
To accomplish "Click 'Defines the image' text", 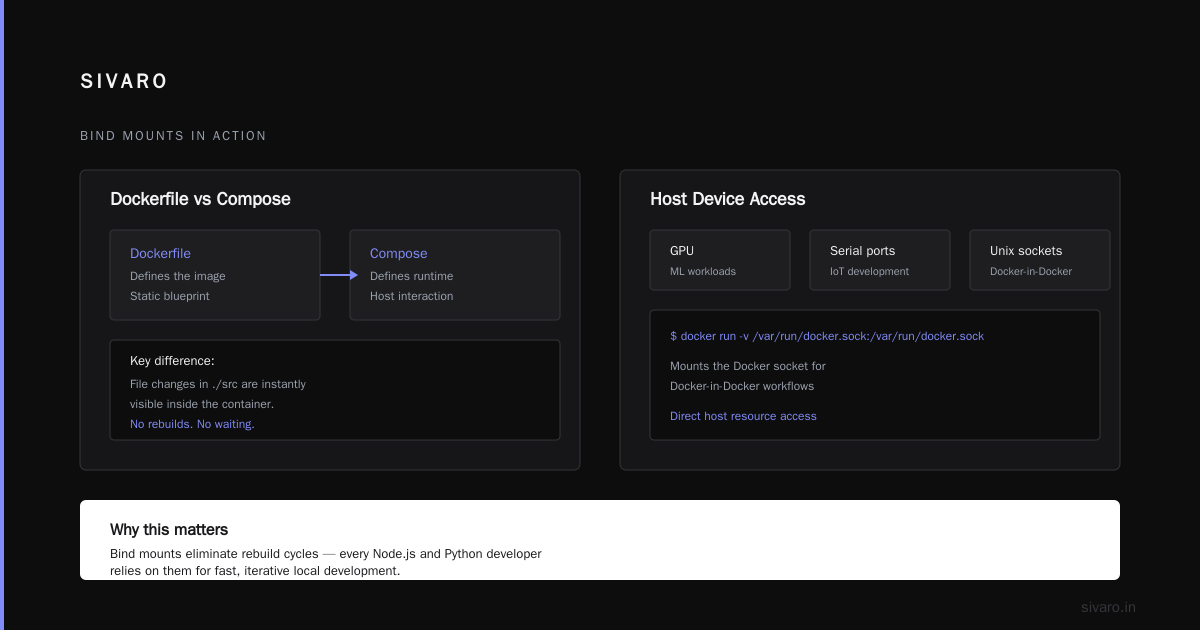I will [x=178, y=276].
